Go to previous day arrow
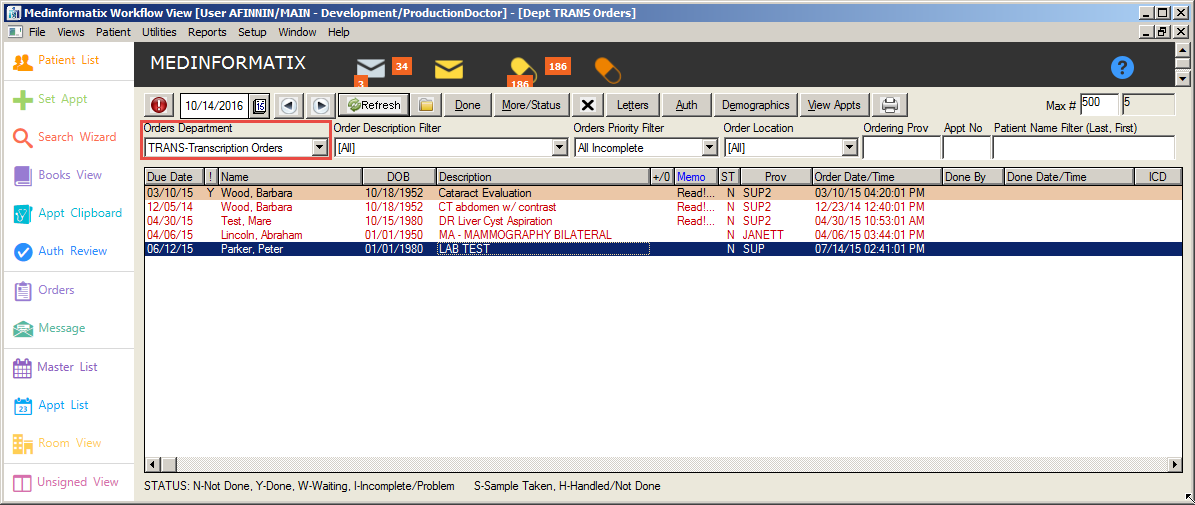The height and width of the screenshot is (505, 1195). click(x=288, y=105)
